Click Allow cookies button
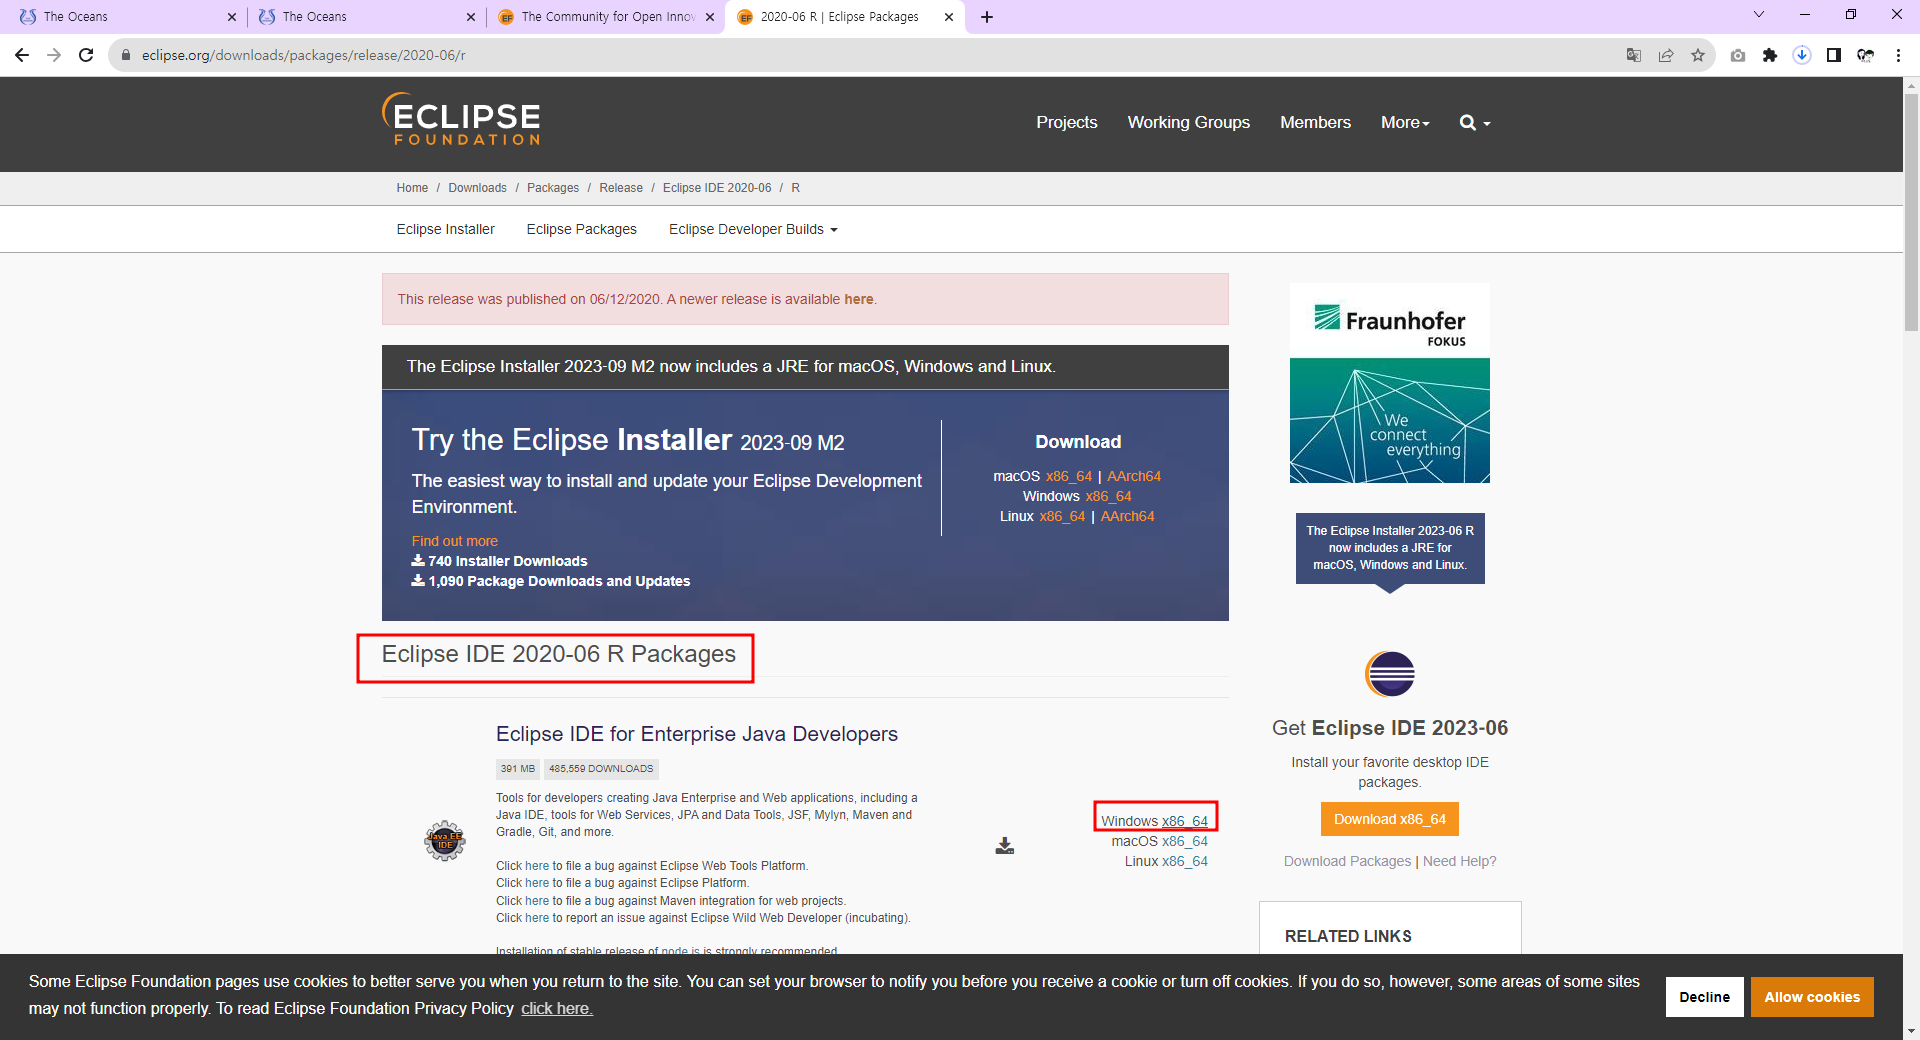Screen dimensions: 1920x1040 pyautogui.click(x=1812, y=997)
